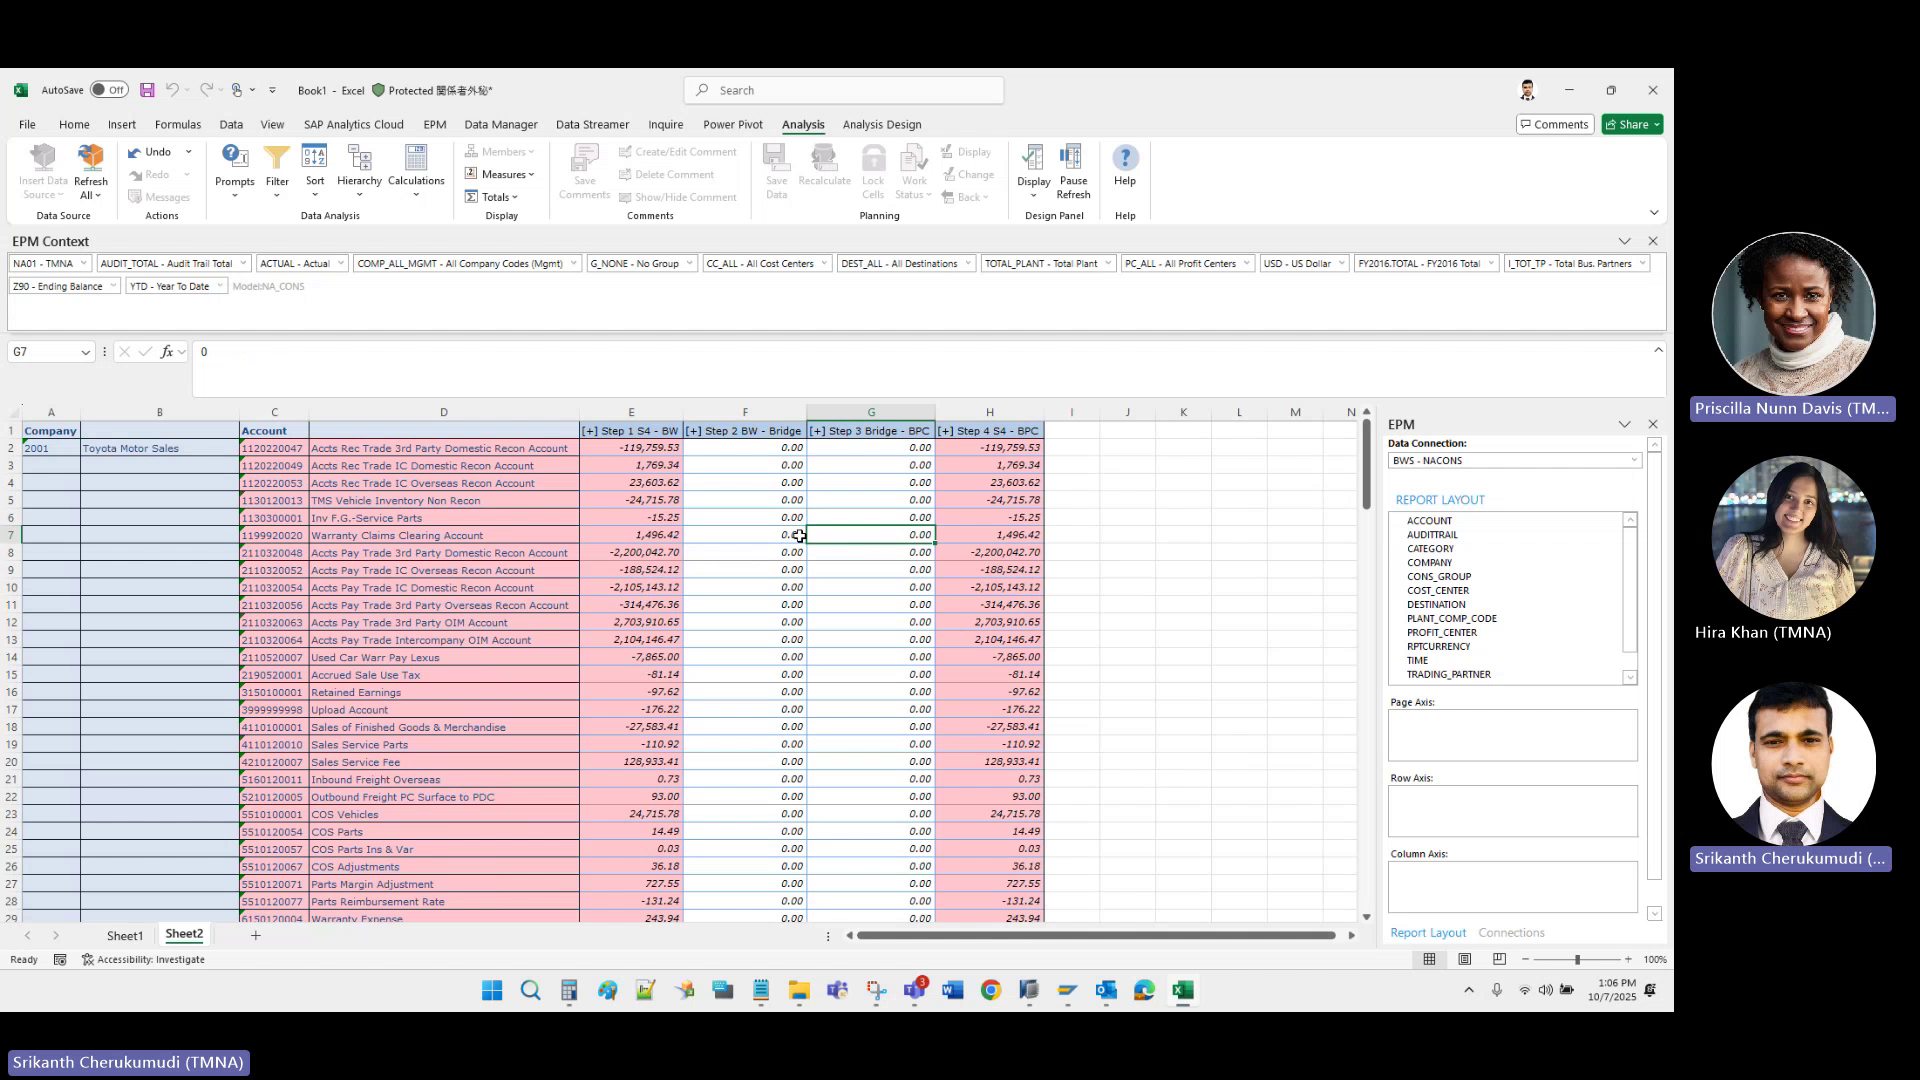Click Refresh All in Data Source group
This screenshot has width=1920, height=1080.
pos(91,170)
